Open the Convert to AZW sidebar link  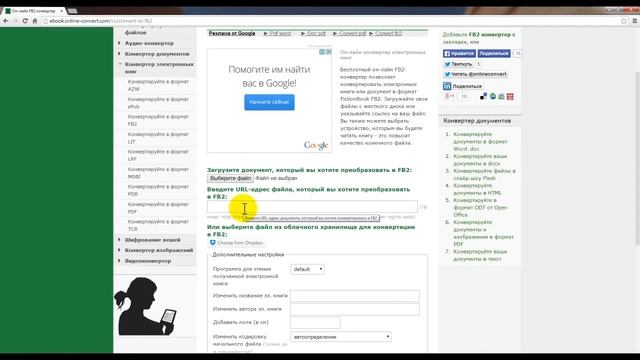pyautogui.click(x=158, y=85)
